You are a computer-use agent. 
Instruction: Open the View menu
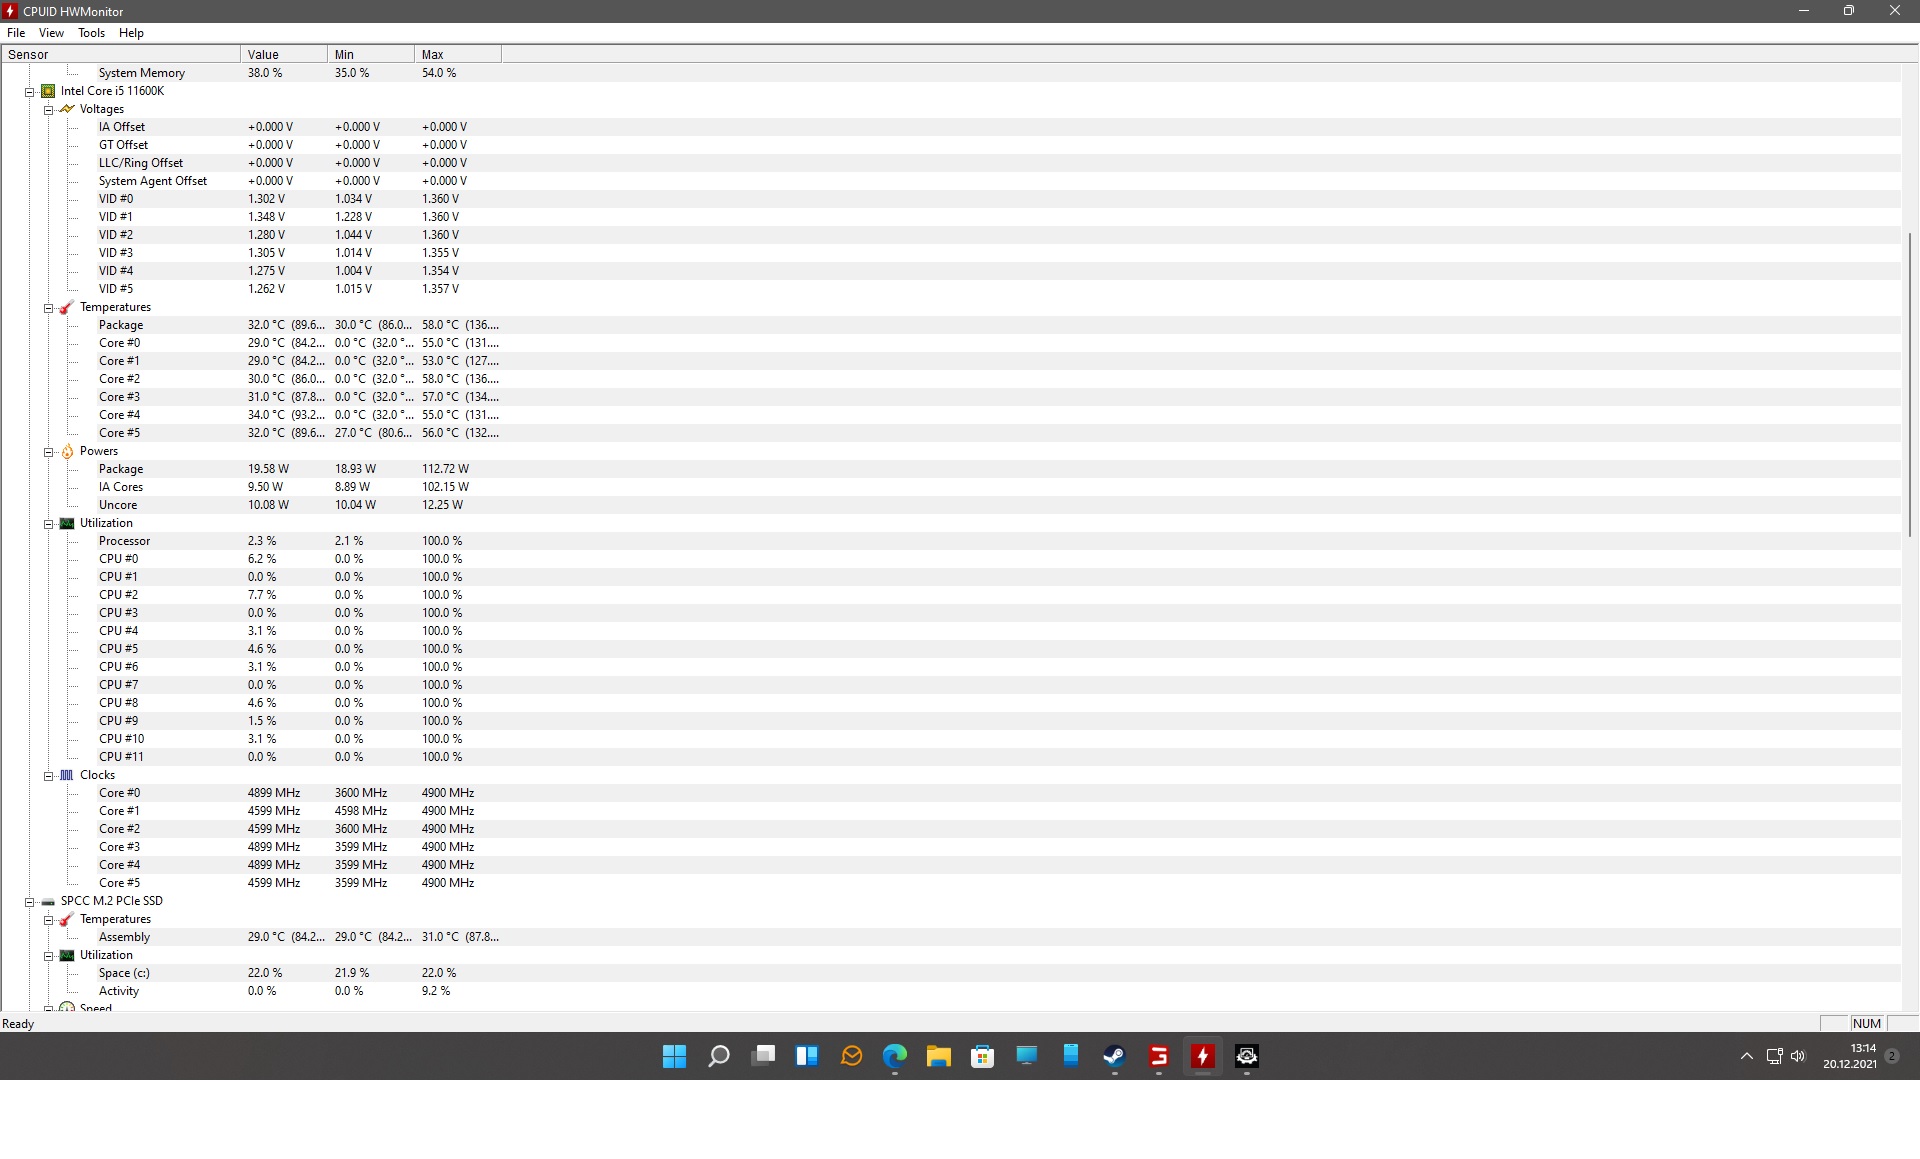coord(51,33)
